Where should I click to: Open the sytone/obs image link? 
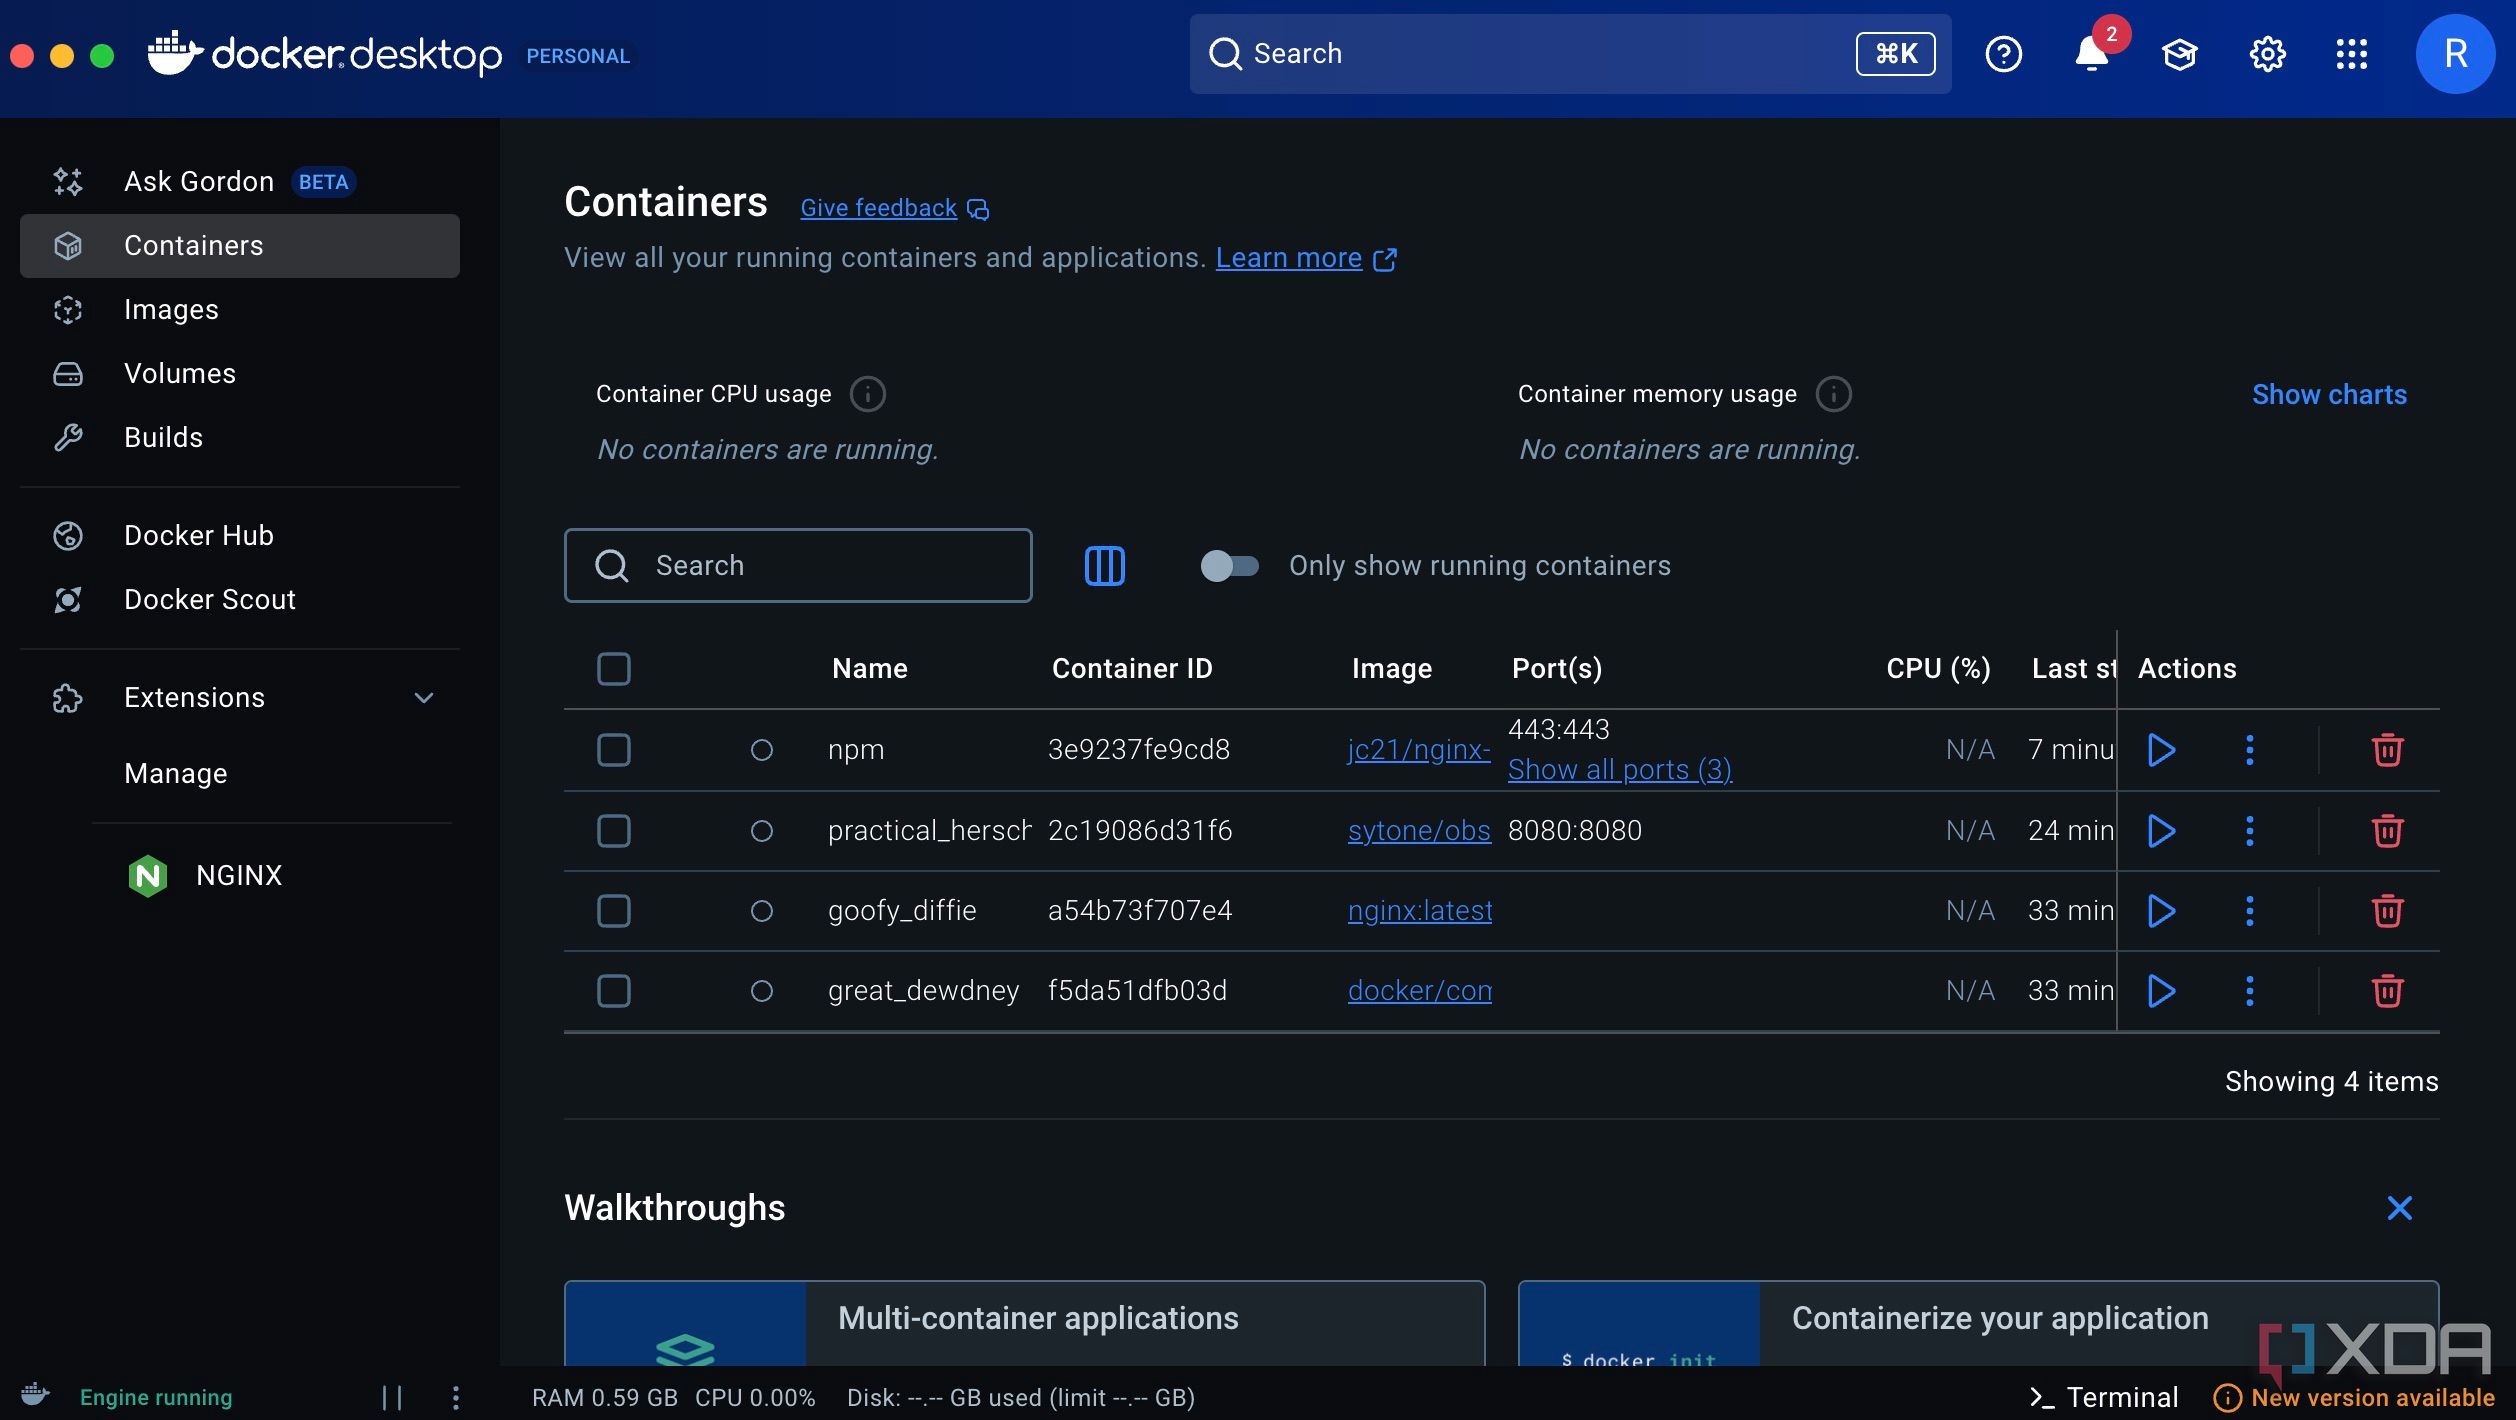click(1418, 831)
